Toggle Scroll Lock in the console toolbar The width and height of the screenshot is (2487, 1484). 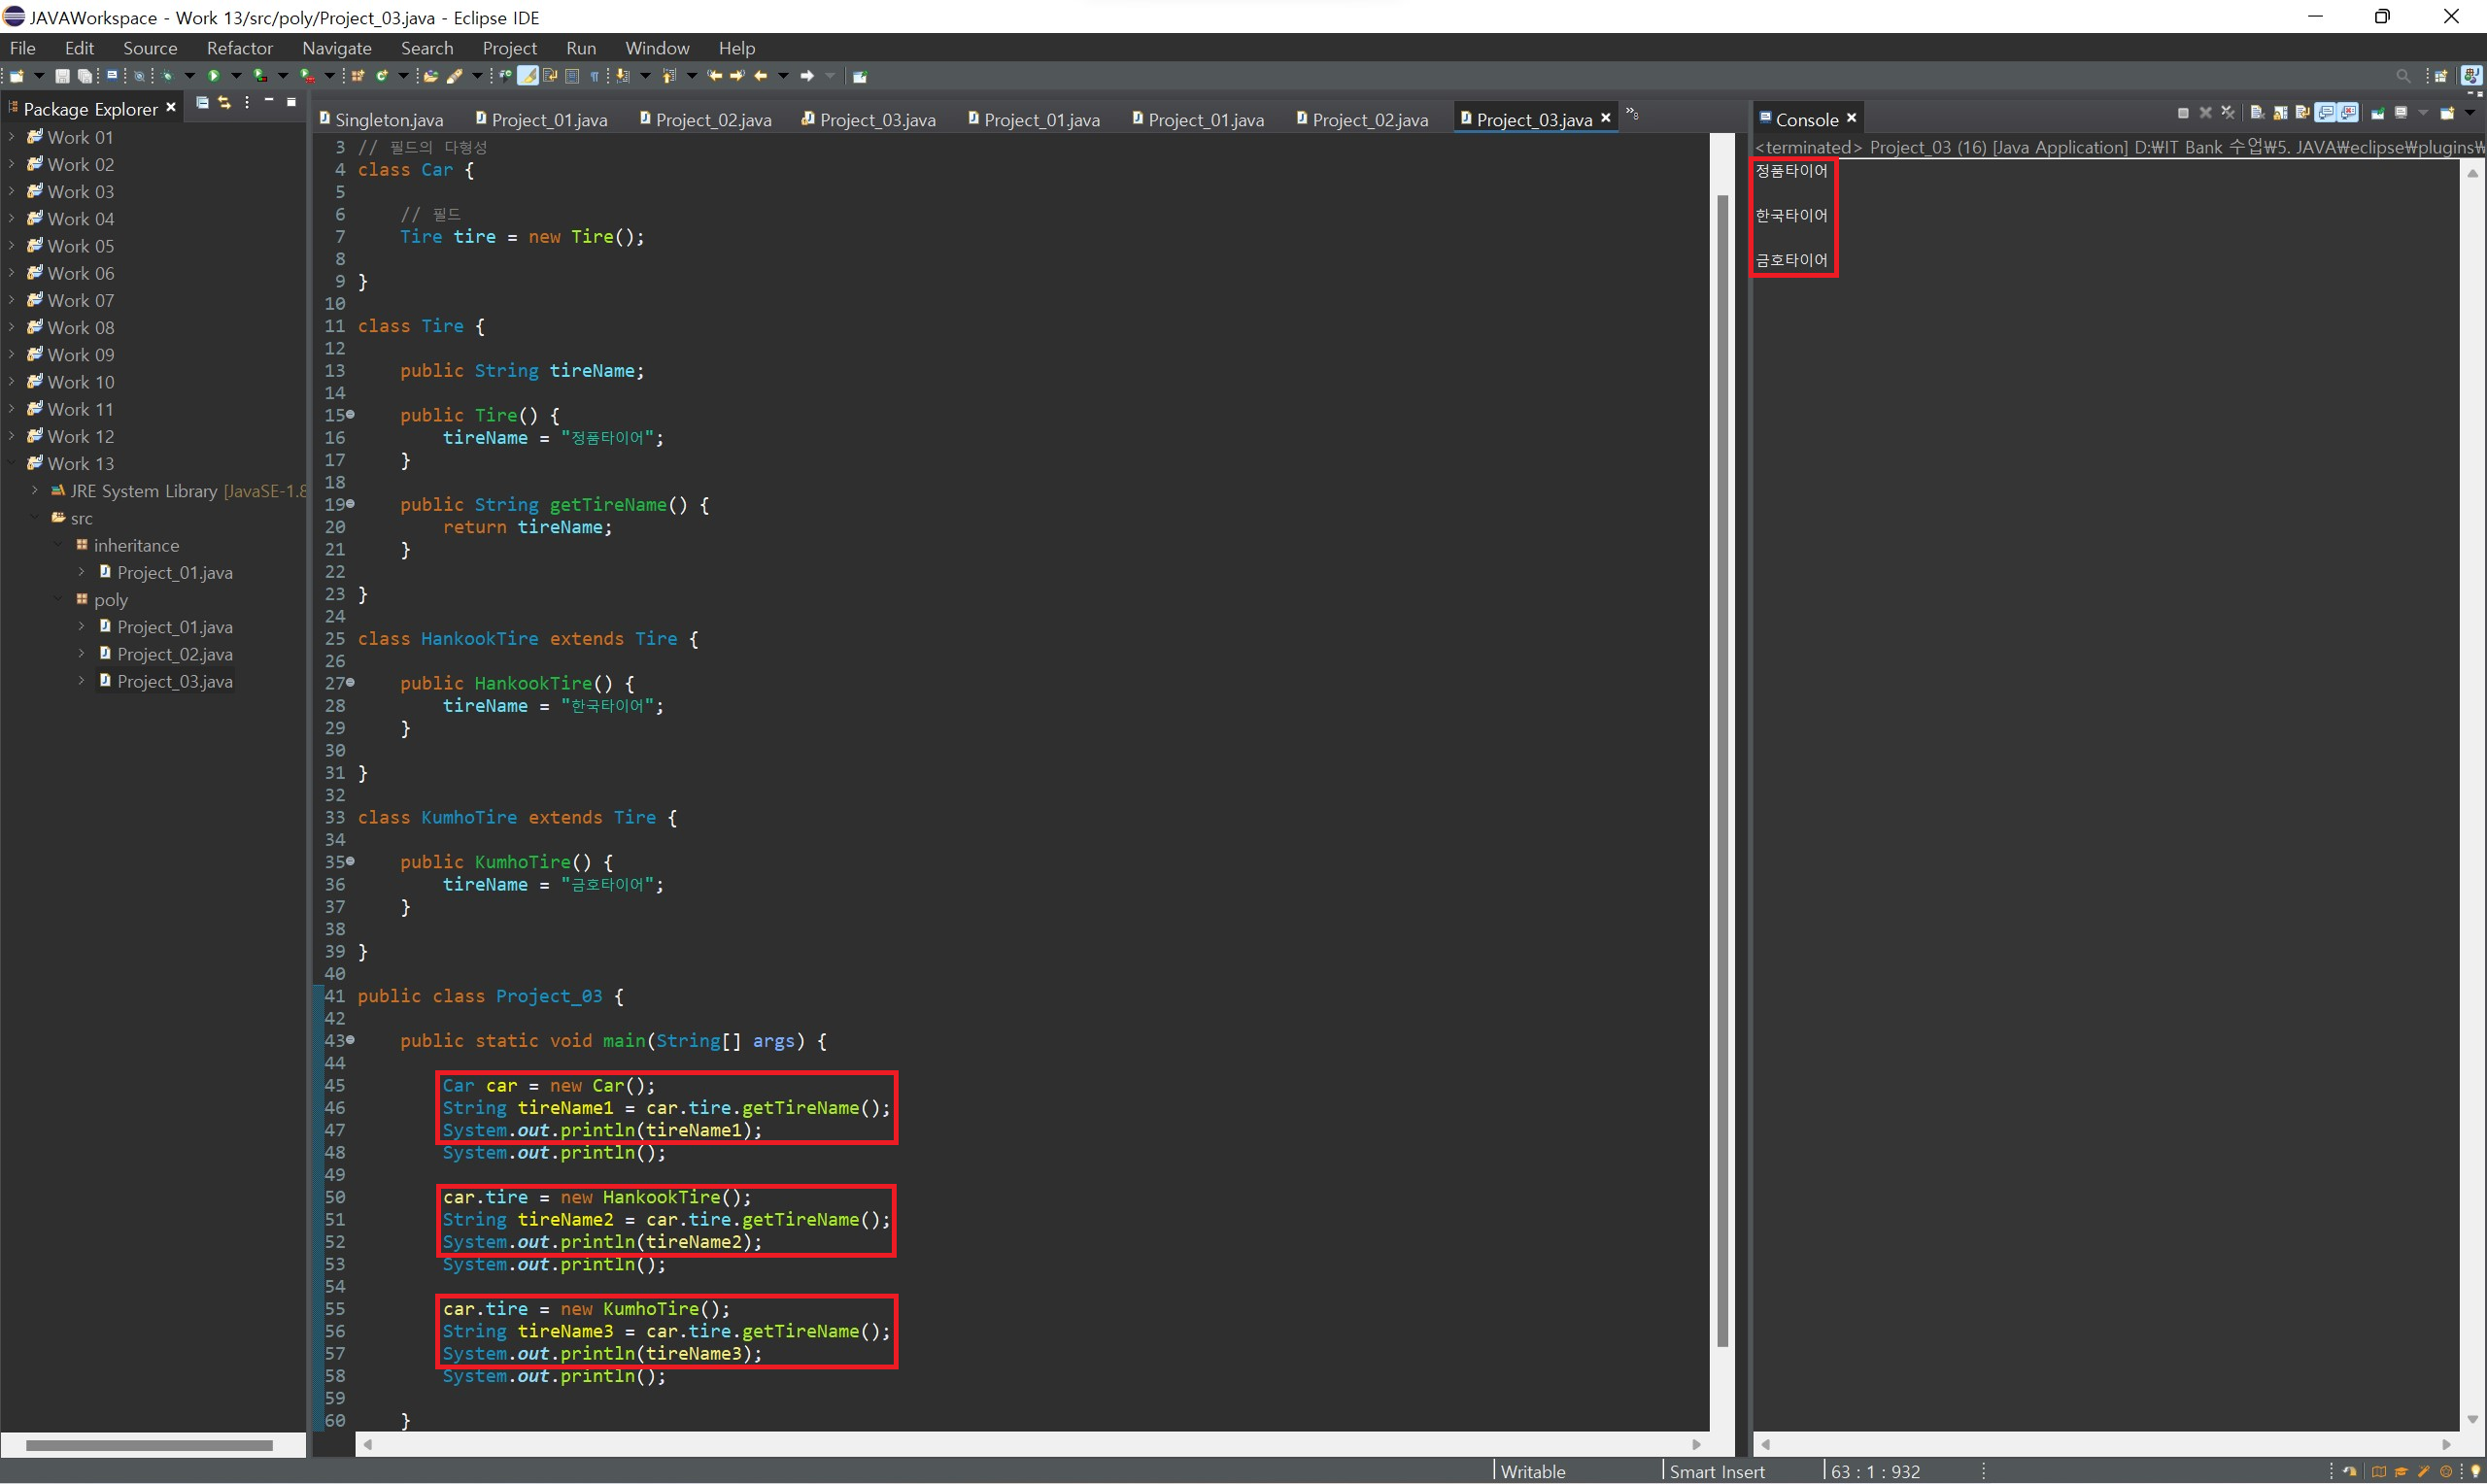[x=2280, y=113]
